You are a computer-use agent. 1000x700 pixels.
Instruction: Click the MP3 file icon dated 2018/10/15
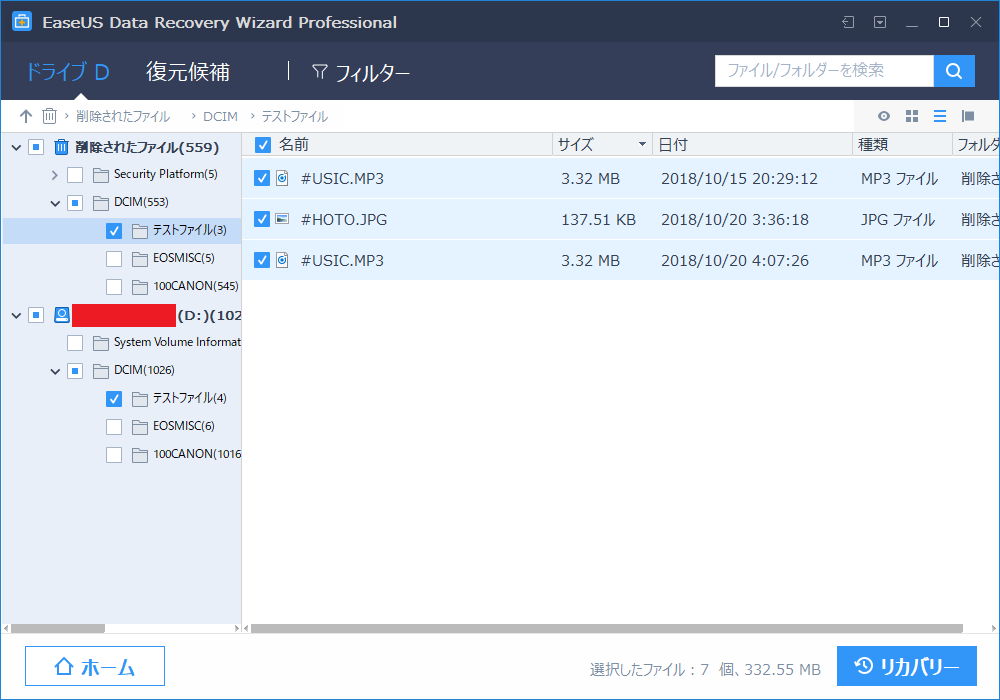282,178
